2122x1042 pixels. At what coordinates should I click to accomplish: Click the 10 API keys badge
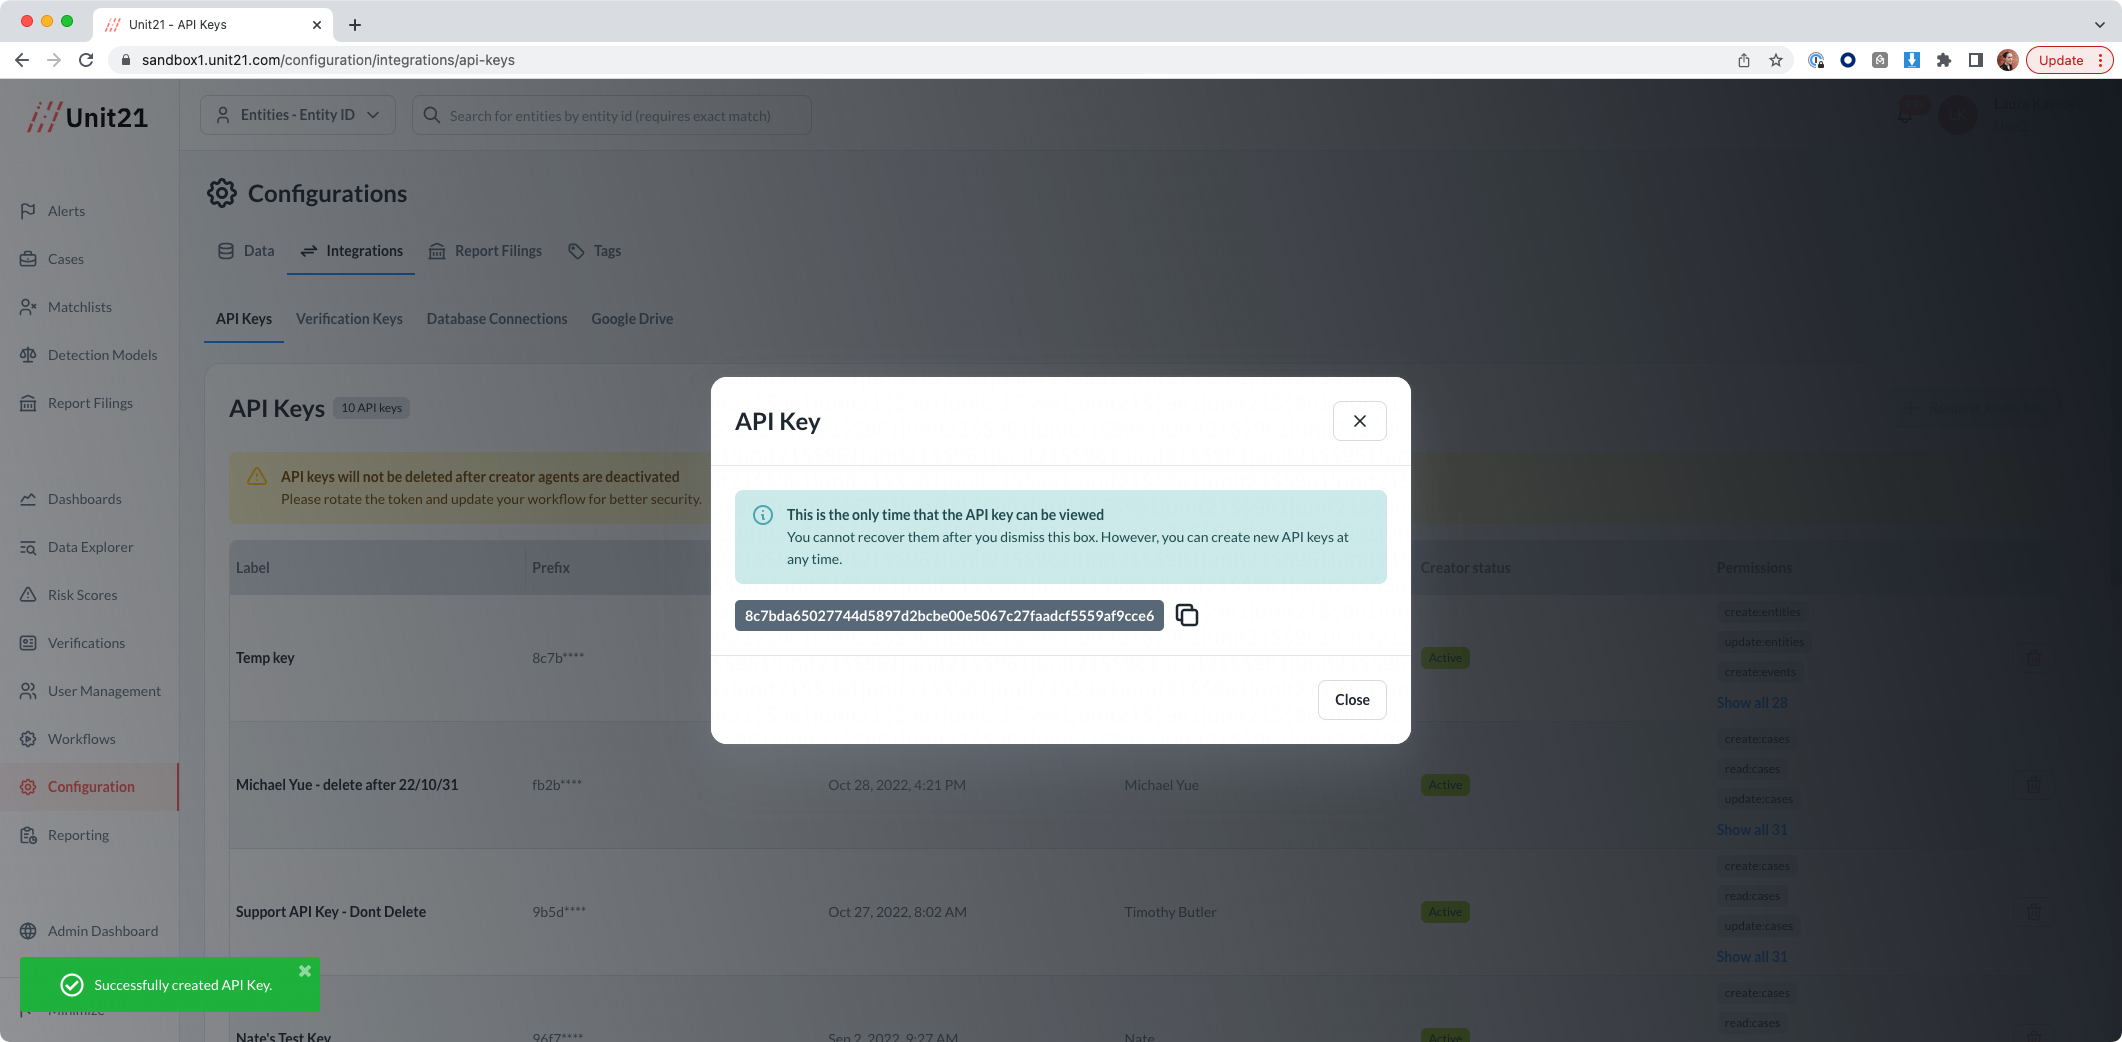tap(371, 408)
